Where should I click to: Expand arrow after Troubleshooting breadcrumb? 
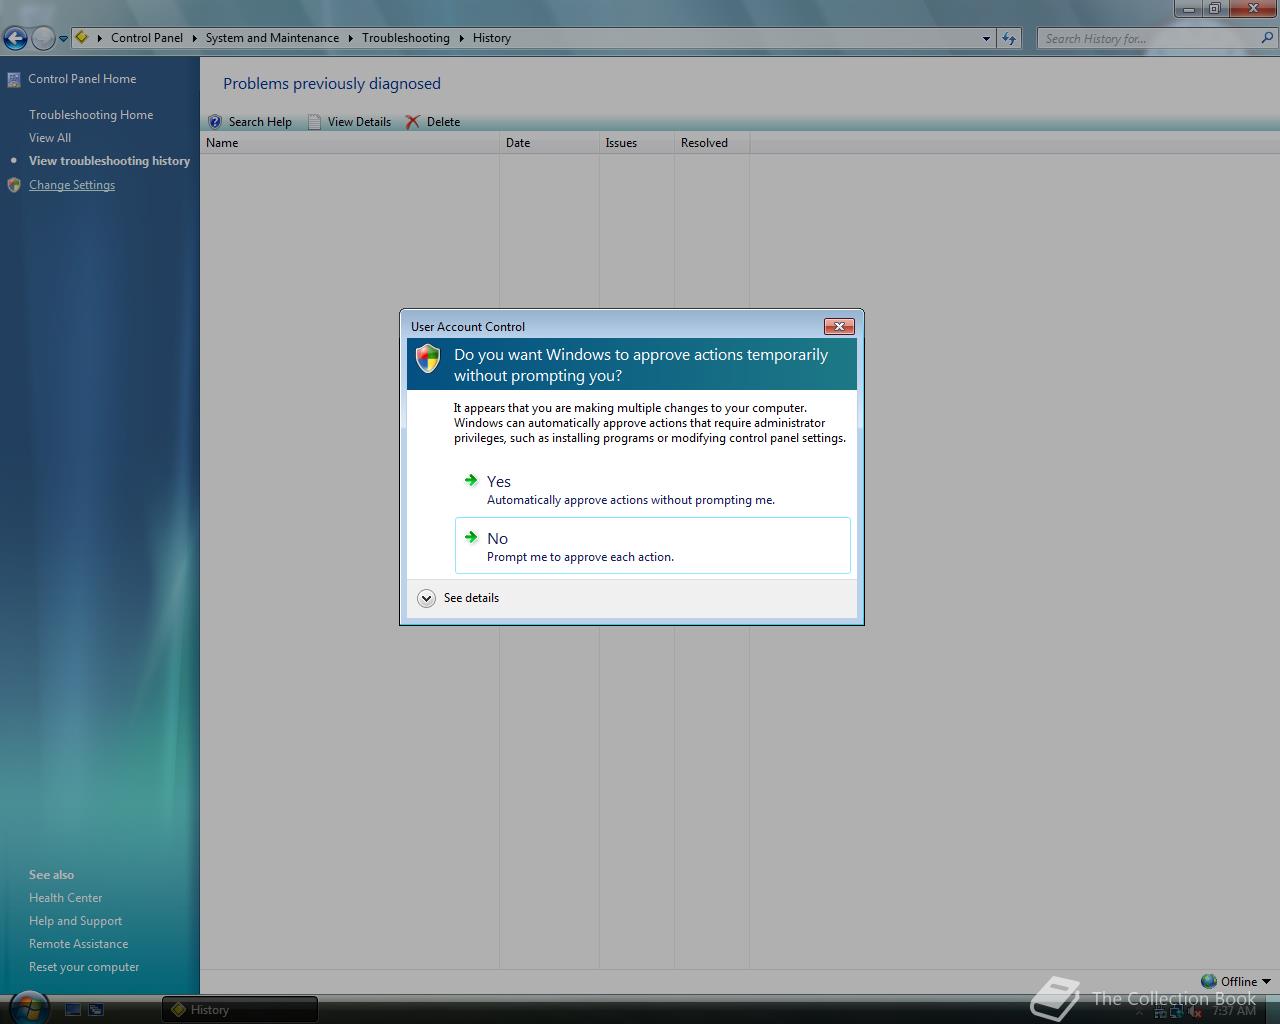point(462,38)
